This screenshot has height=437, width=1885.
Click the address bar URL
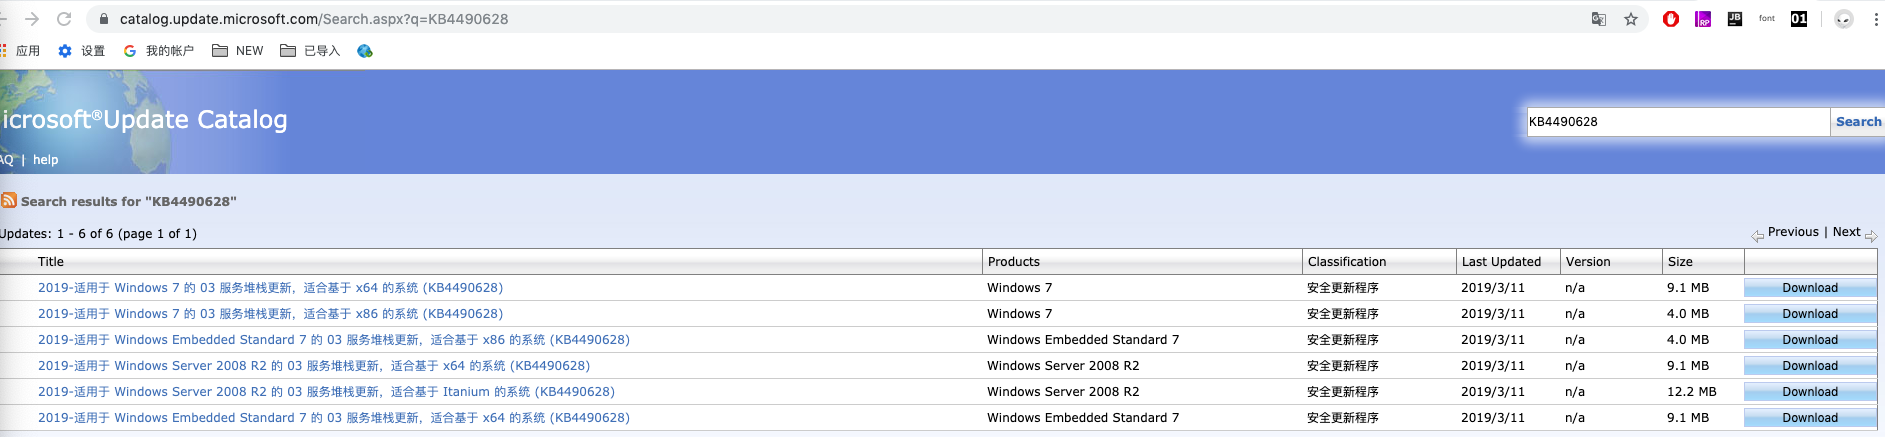click(x=314, y=19)
